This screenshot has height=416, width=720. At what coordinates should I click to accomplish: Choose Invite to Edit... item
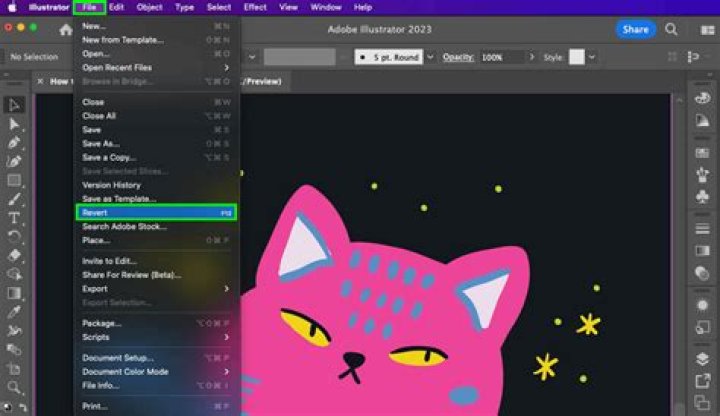(x=156, y=261)
